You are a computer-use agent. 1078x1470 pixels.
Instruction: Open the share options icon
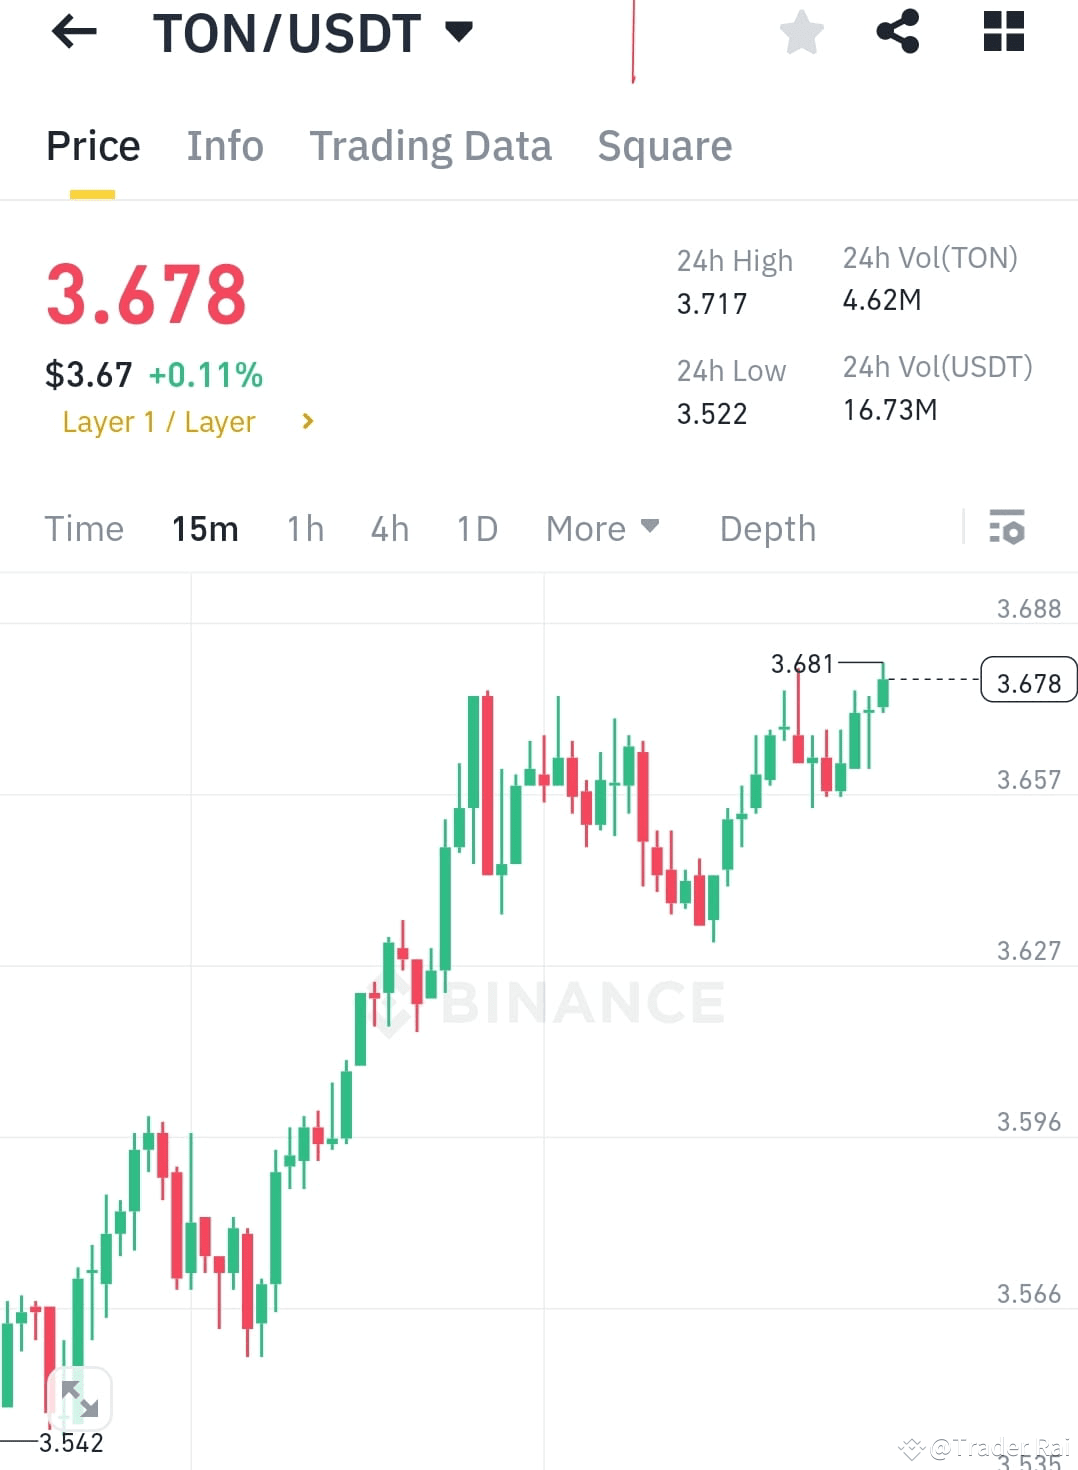pyautogui.click(x=898, y=32)
